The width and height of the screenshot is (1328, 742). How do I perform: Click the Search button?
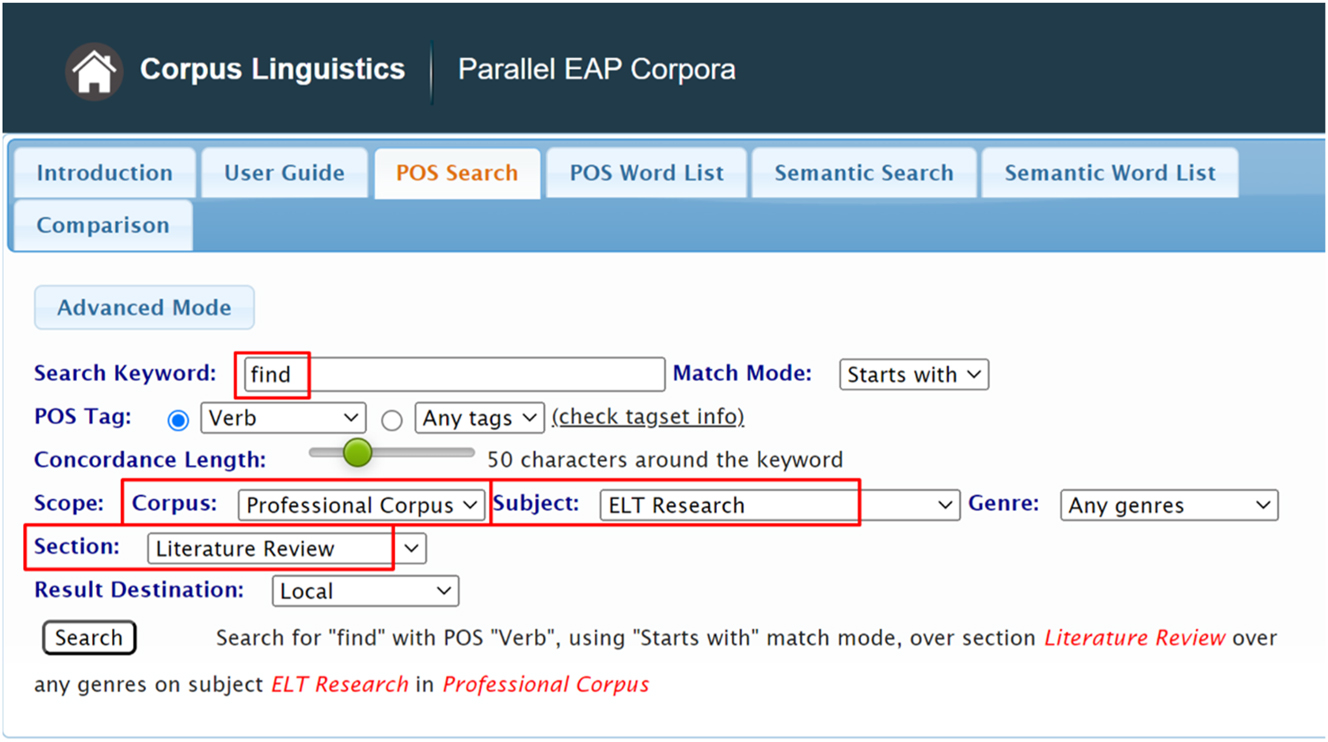(89, 638)
